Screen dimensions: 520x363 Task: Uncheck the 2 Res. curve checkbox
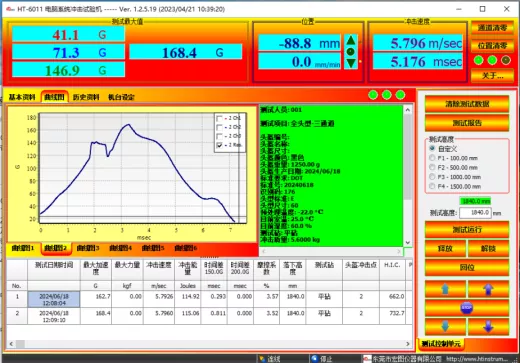(x=219, y=145)
